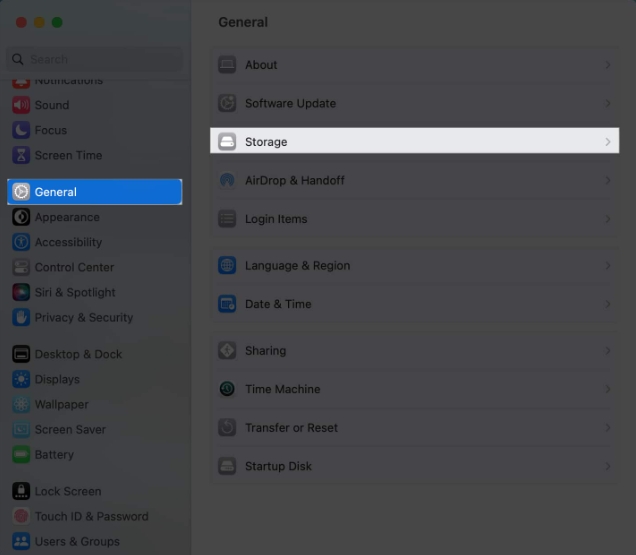Click the Storage drive icon
Screen dimensions: 636x555
227,142
